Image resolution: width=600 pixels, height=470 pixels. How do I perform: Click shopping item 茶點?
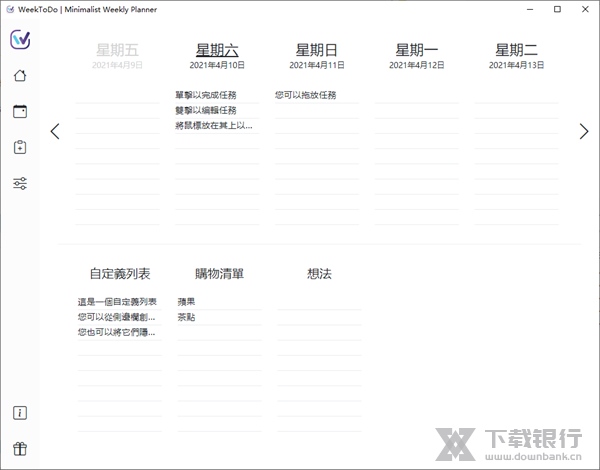tap(186, 317)
